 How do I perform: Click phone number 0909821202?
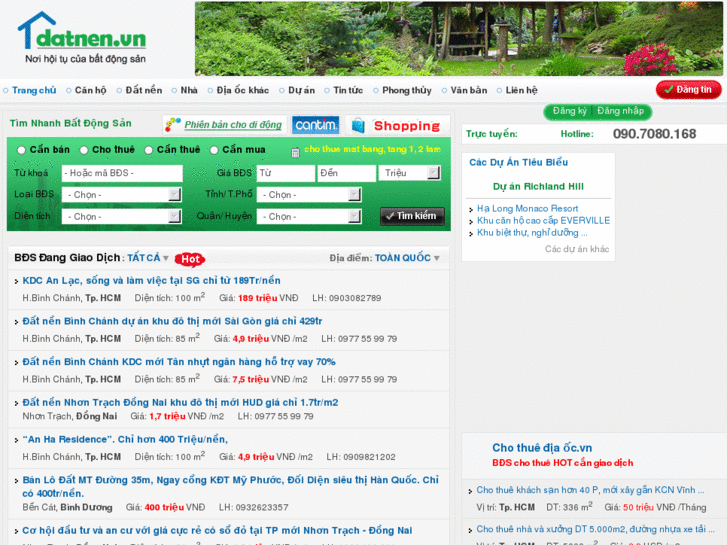coord(369,457)
